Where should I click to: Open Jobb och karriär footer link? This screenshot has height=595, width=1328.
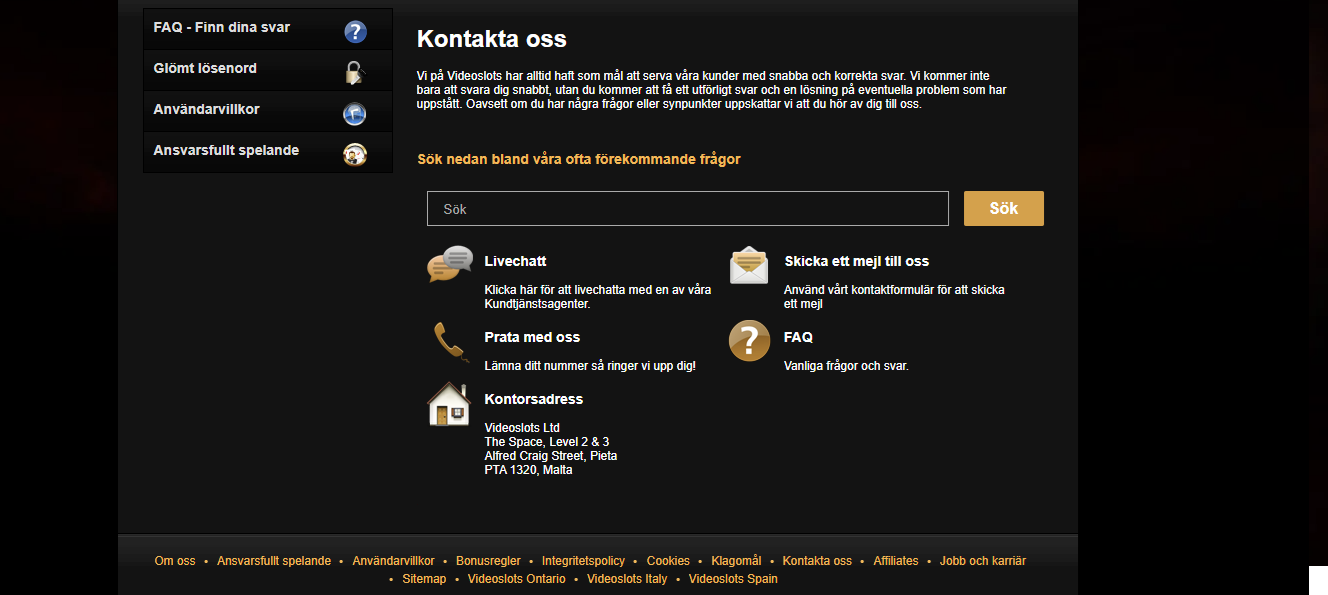[983, 561]
